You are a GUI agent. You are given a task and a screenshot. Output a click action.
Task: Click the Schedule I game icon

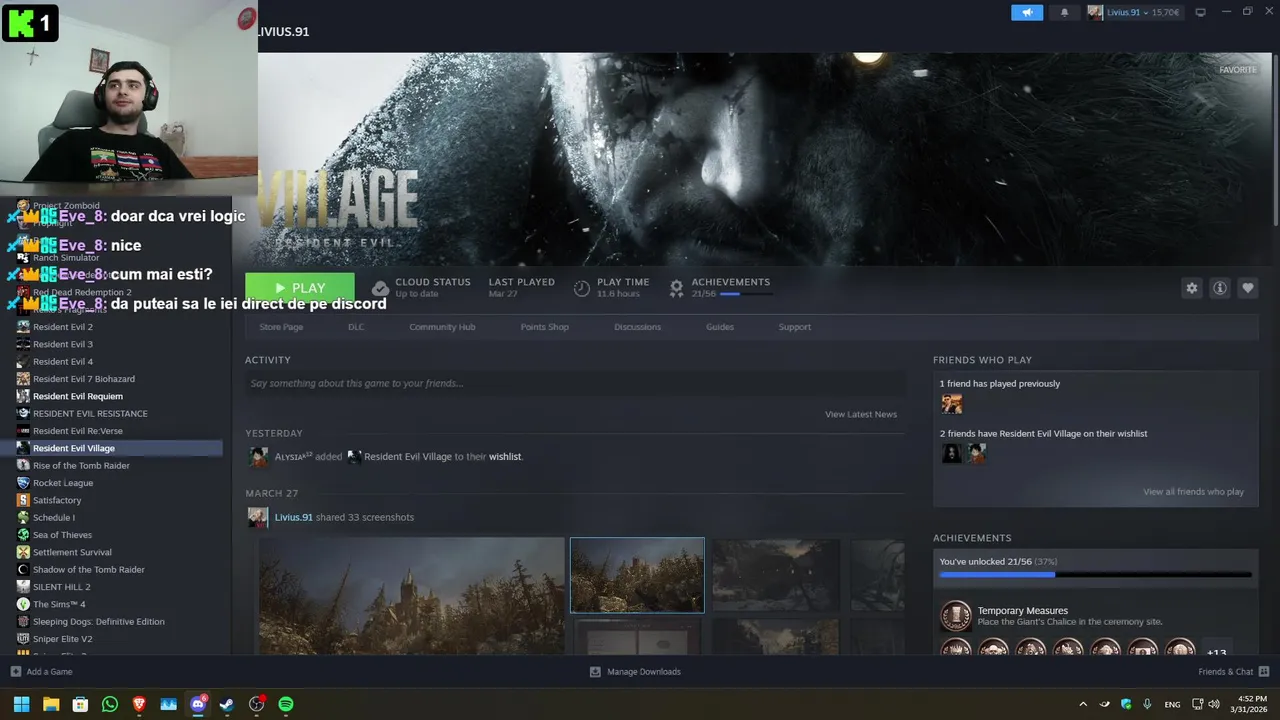(x=23, y=517)
